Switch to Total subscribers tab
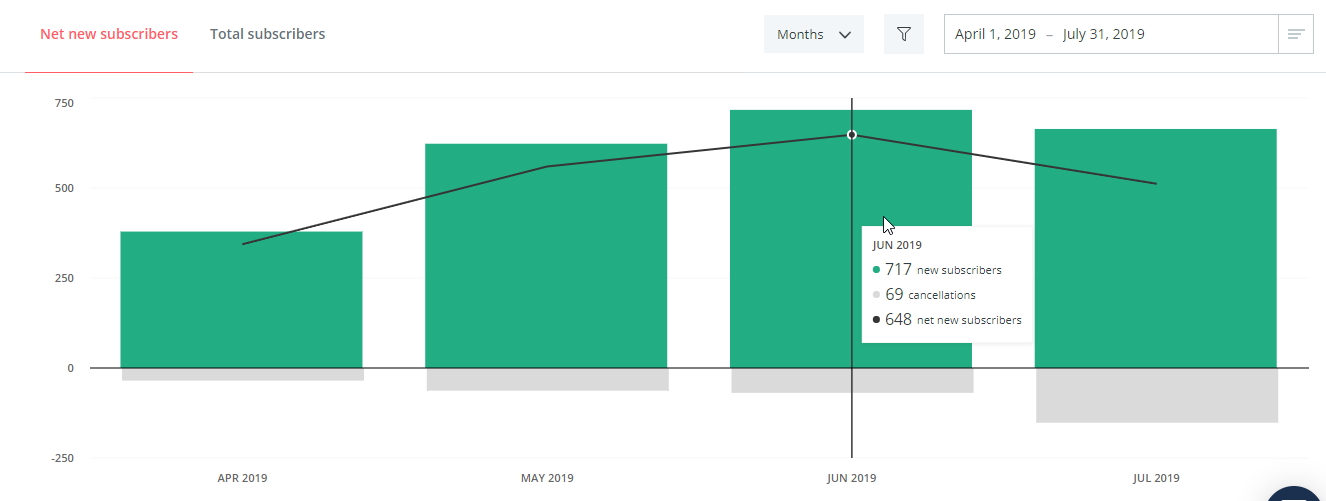 (267, 34)
